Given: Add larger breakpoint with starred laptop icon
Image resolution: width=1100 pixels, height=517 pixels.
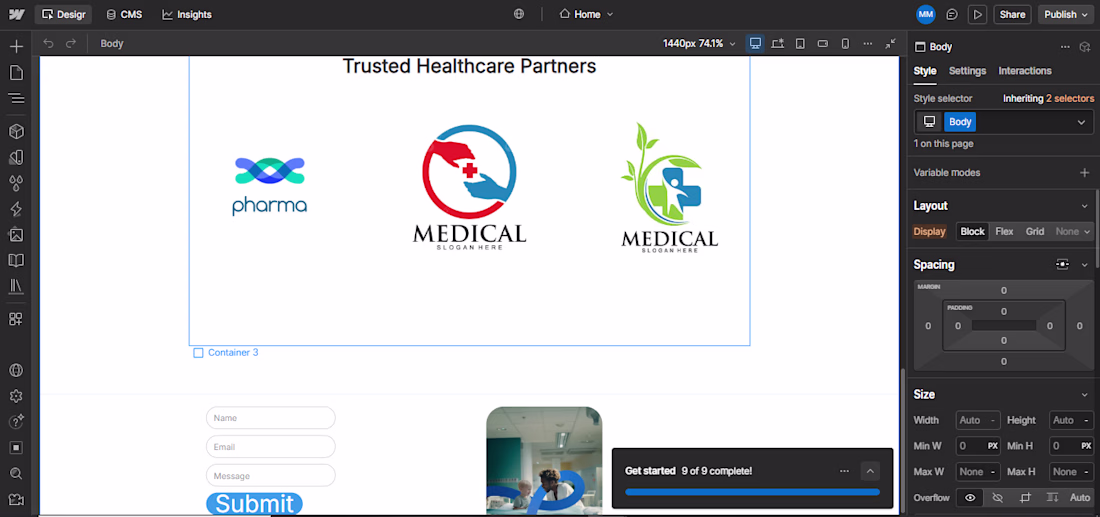Looking at the screenshot, I should 777,43.
